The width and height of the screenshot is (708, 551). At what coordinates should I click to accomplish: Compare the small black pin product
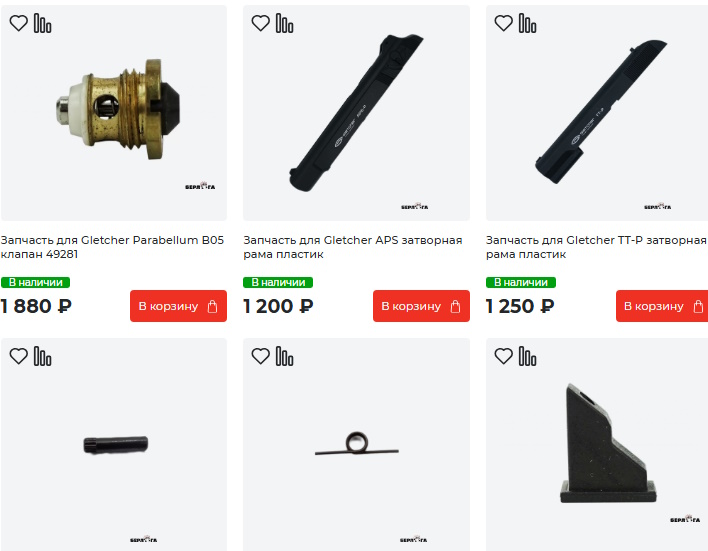click(42, 356)
